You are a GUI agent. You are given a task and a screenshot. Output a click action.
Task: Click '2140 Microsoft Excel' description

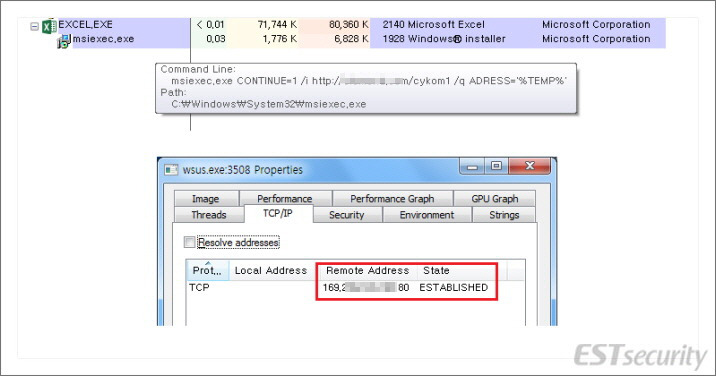coord(433,25)
